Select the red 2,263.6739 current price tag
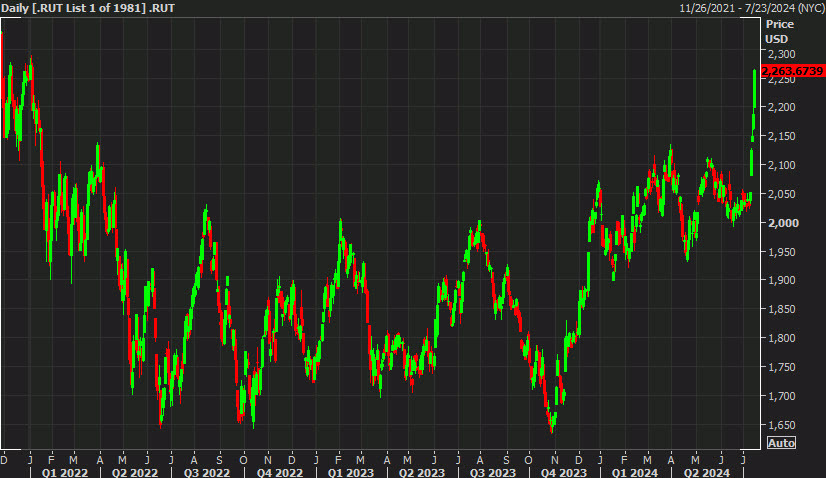The image size is (826, 478). point(793,71)
